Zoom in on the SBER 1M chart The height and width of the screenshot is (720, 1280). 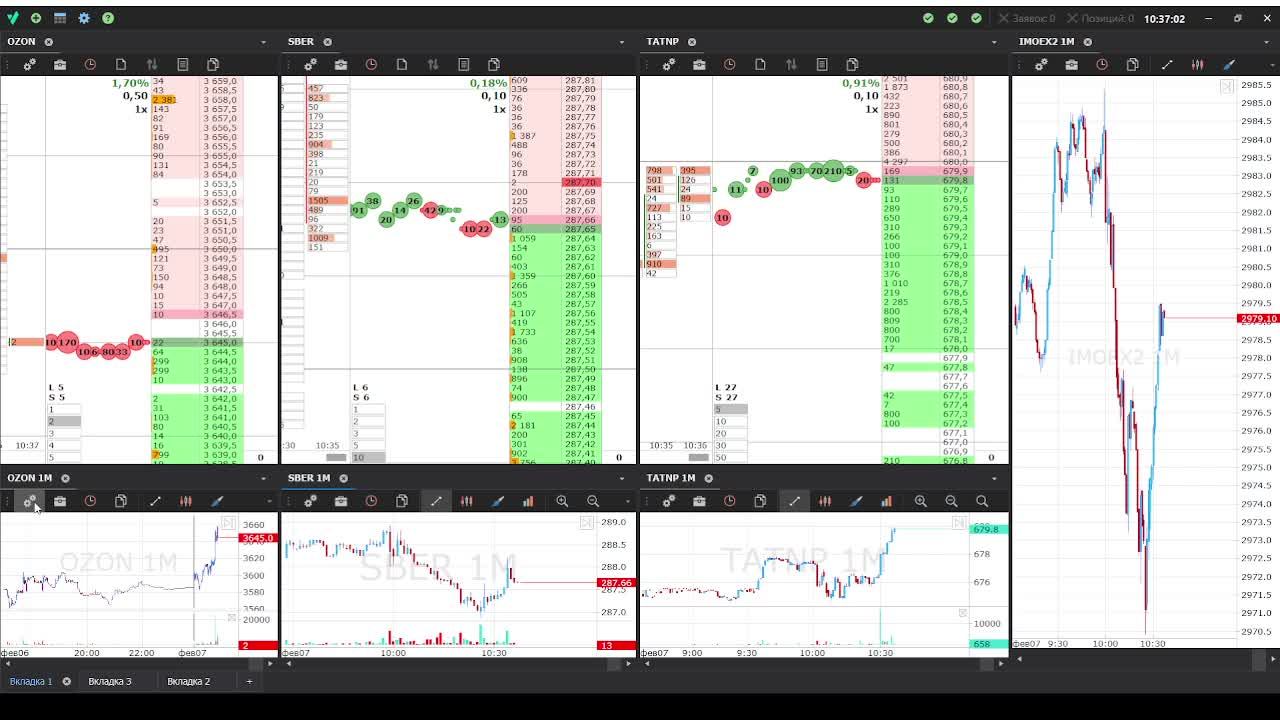[x=562, y=500]
